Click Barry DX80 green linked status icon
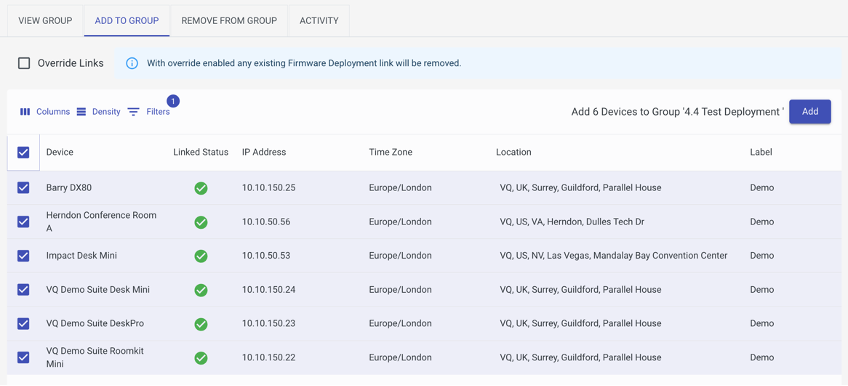Image resolution: width=848 pixels, height=386 pixels. (201, 188)
